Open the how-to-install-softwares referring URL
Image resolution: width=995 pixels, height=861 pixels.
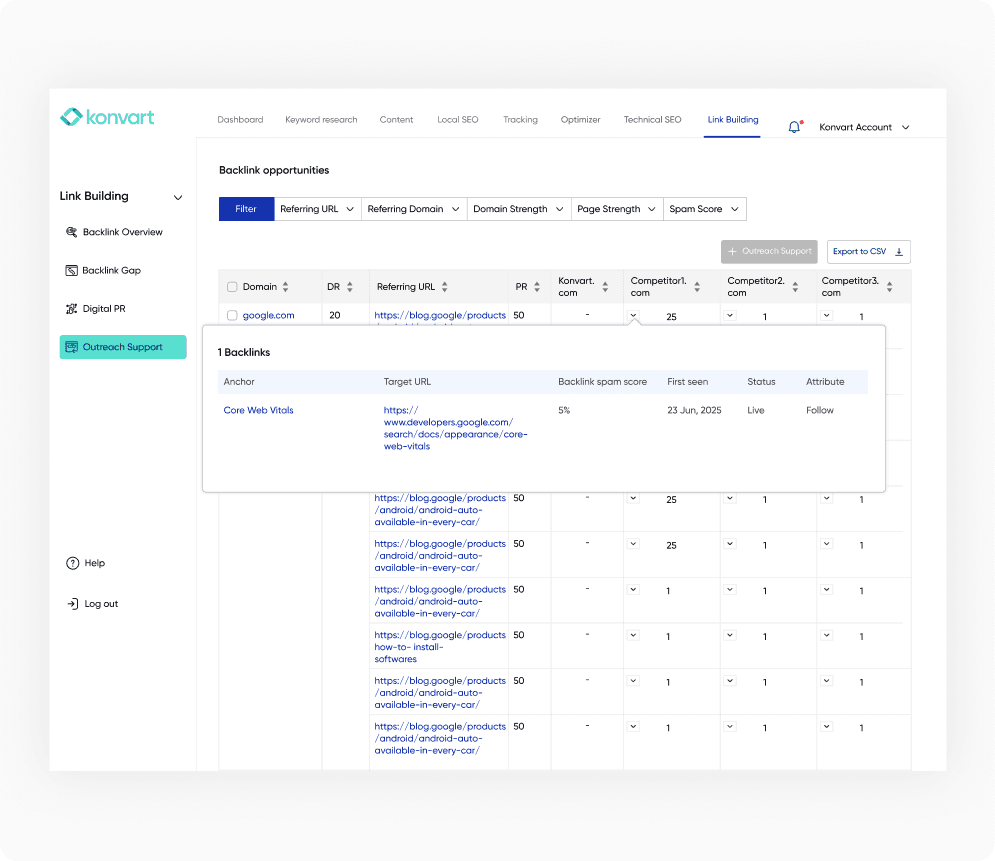tap(440, 647)
